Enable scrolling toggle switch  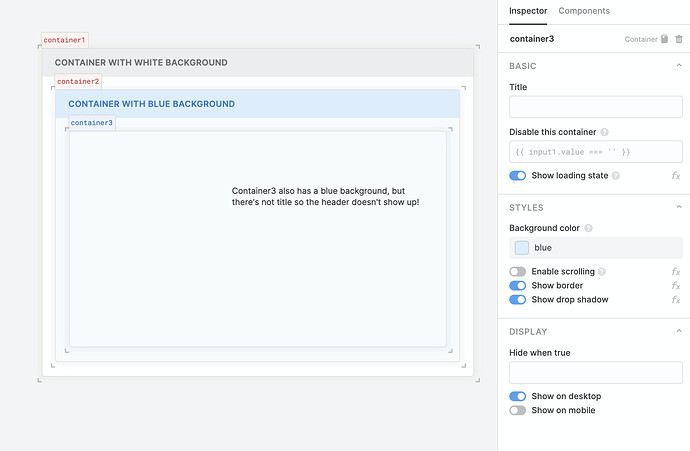518,271
